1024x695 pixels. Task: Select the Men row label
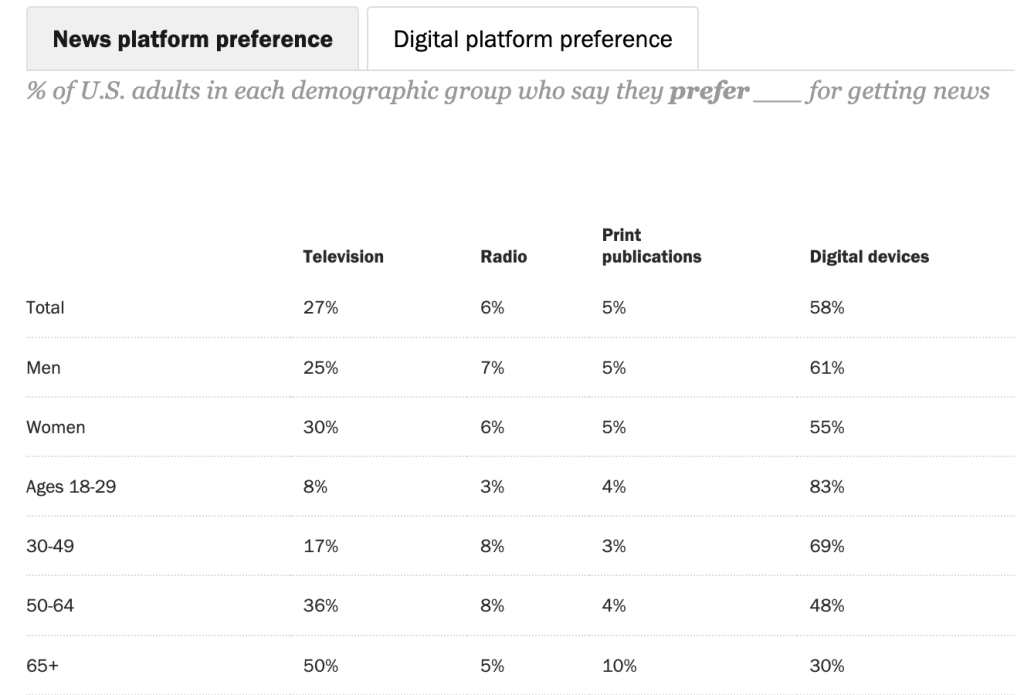pos(43,367)
